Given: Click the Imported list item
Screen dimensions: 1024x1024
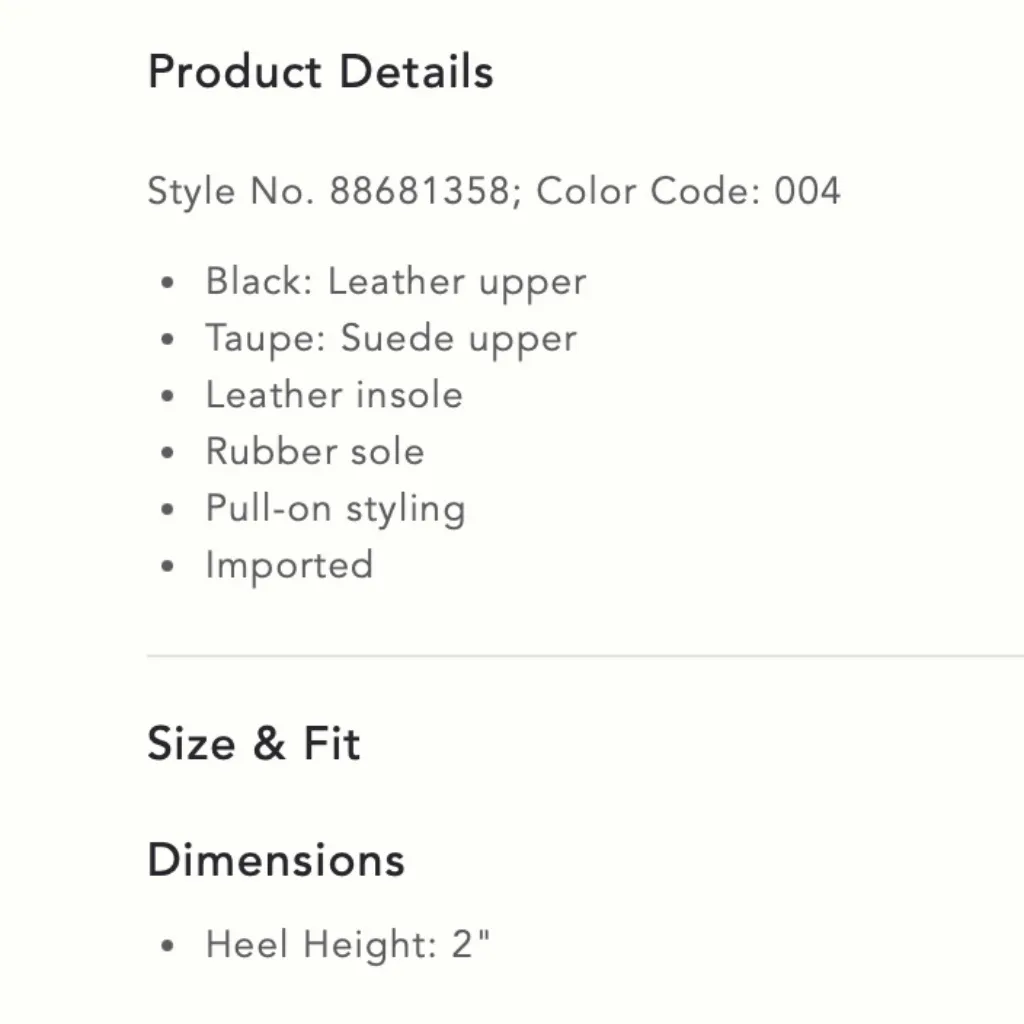Looking at the screenshot, I should 289,565.
